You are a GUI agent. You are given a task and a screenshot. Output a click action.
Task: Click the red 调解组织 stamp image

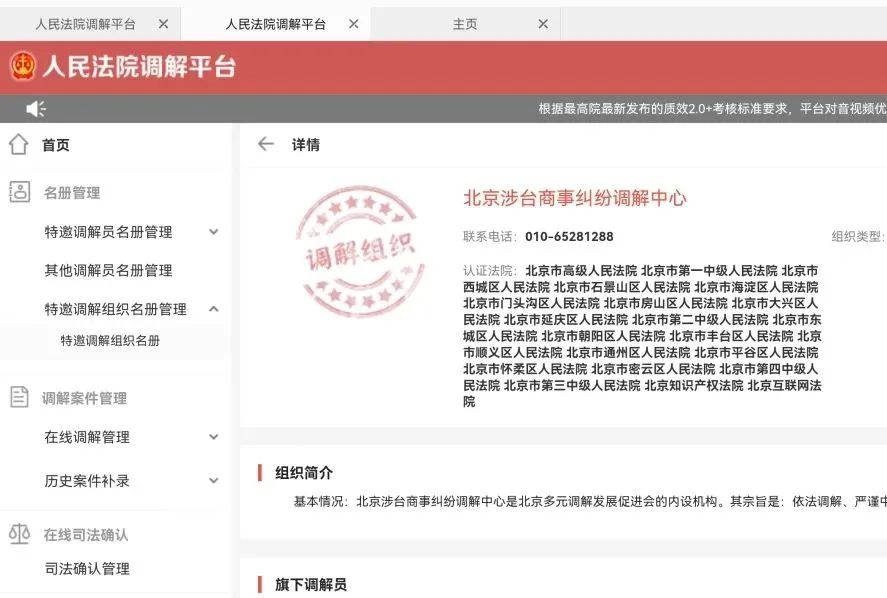click(x=361, y=251)
